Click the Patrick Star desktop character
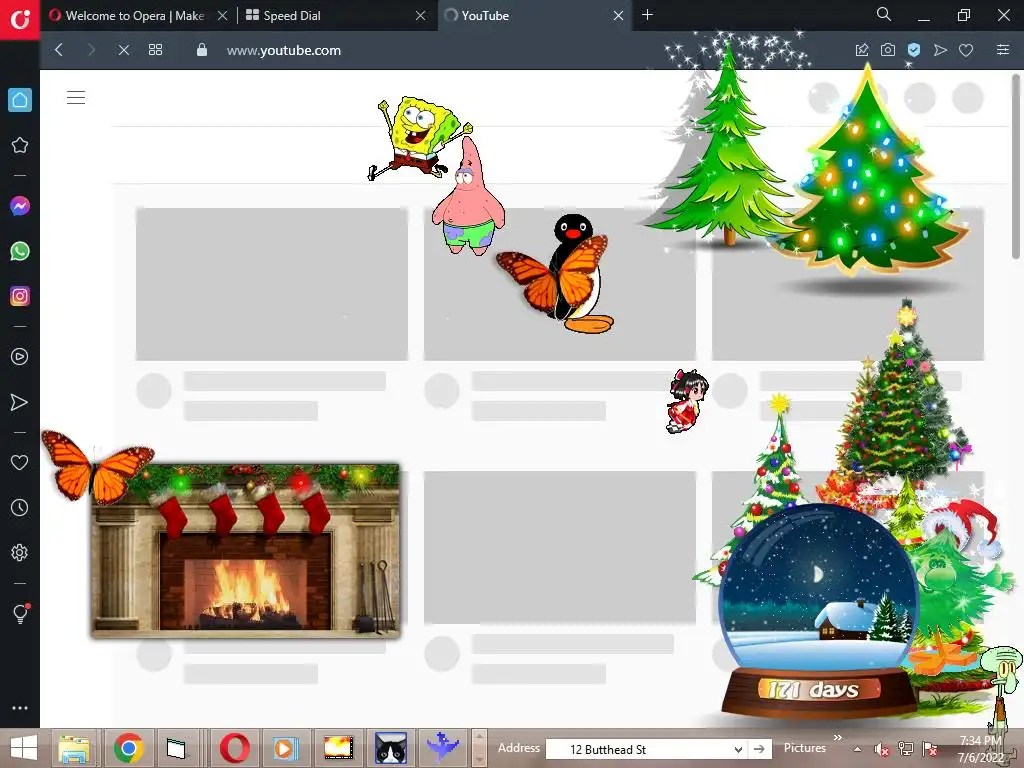This screenshot has width=1024, height=768. pyautogui.click(x=468, y=196)
